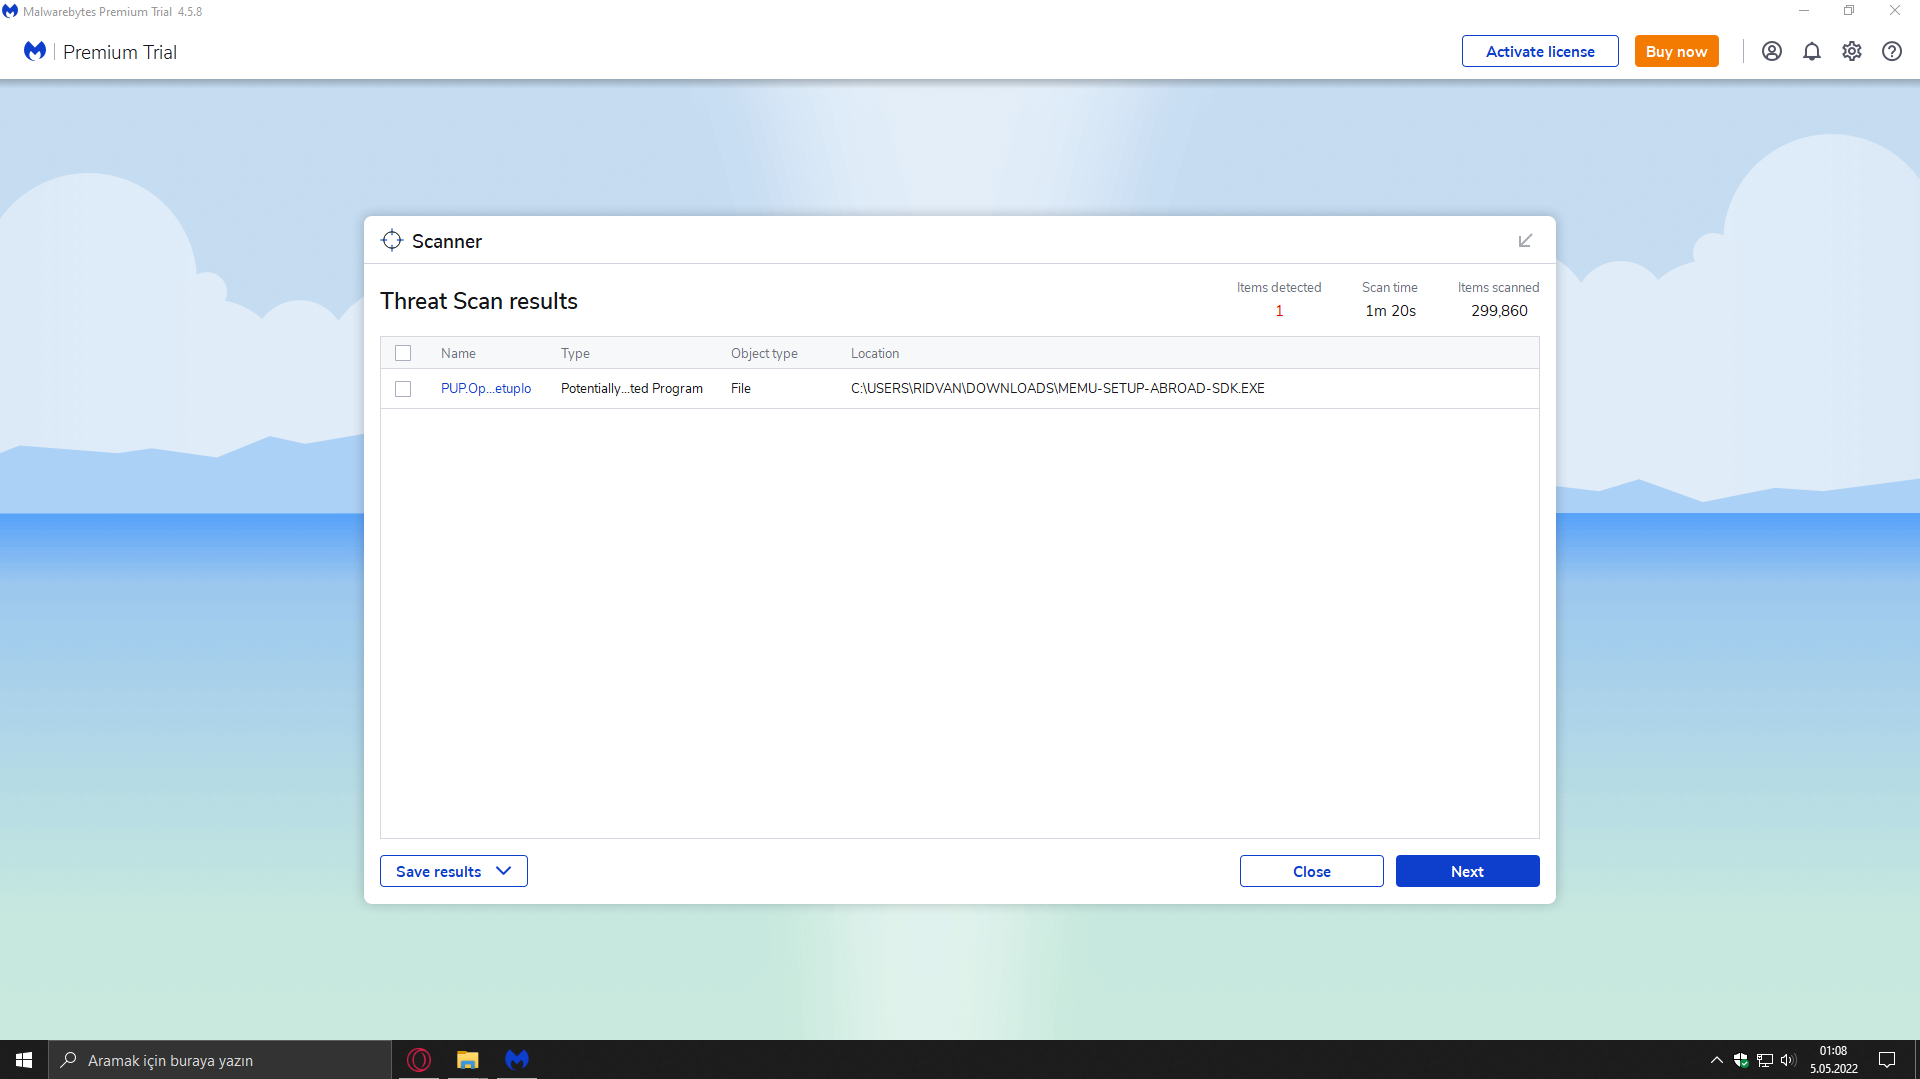Minimize the Malwarebytes window
1920x1079 pixels.
tap(1804, 11)
